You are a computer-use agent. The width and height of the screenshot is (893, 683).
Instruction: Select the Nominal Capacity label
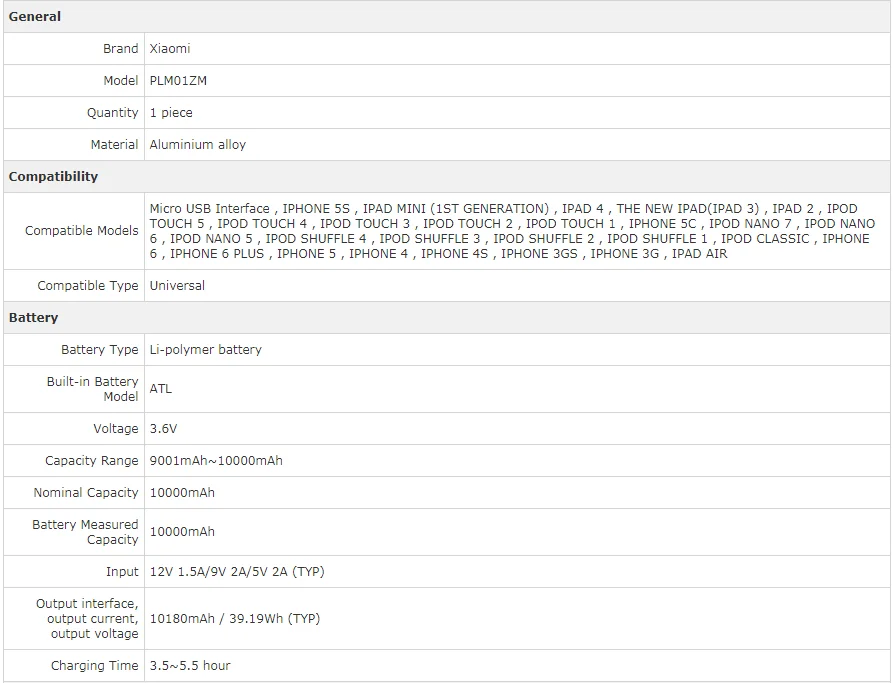(x=86, y=492)
